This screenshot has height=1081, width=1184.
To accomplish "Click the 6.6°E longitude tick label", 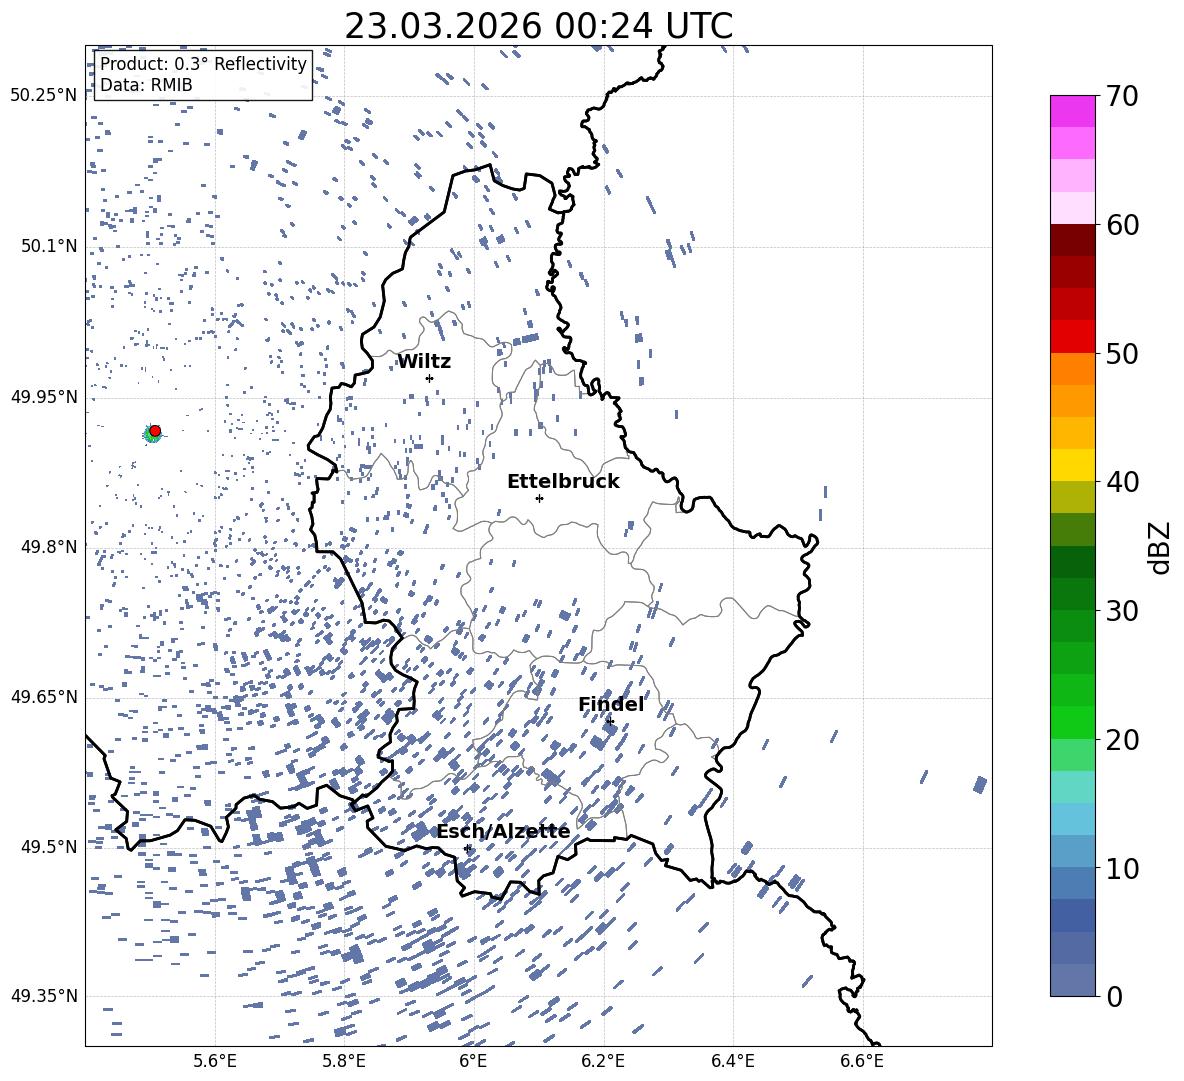I will tap(861, 1060).
